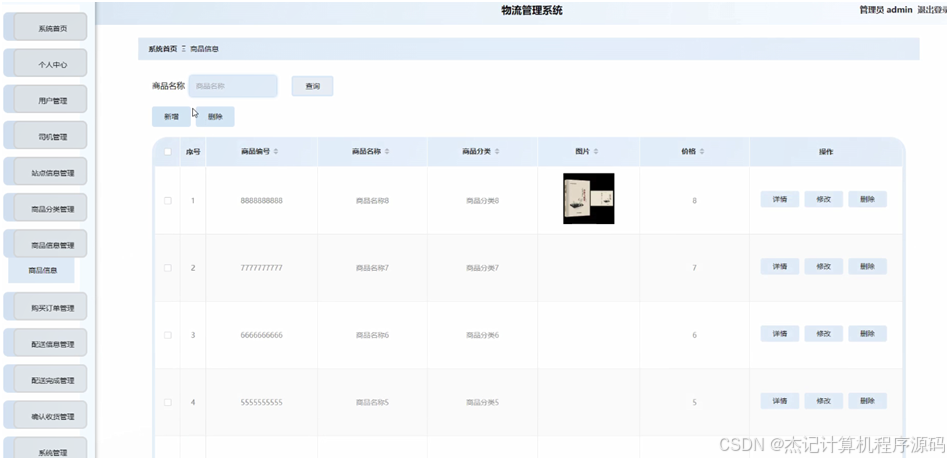Screen dimensions: 949x460
Task: Collapse the 商品信息管理 sidebar menu
Action: coord(50,245)
